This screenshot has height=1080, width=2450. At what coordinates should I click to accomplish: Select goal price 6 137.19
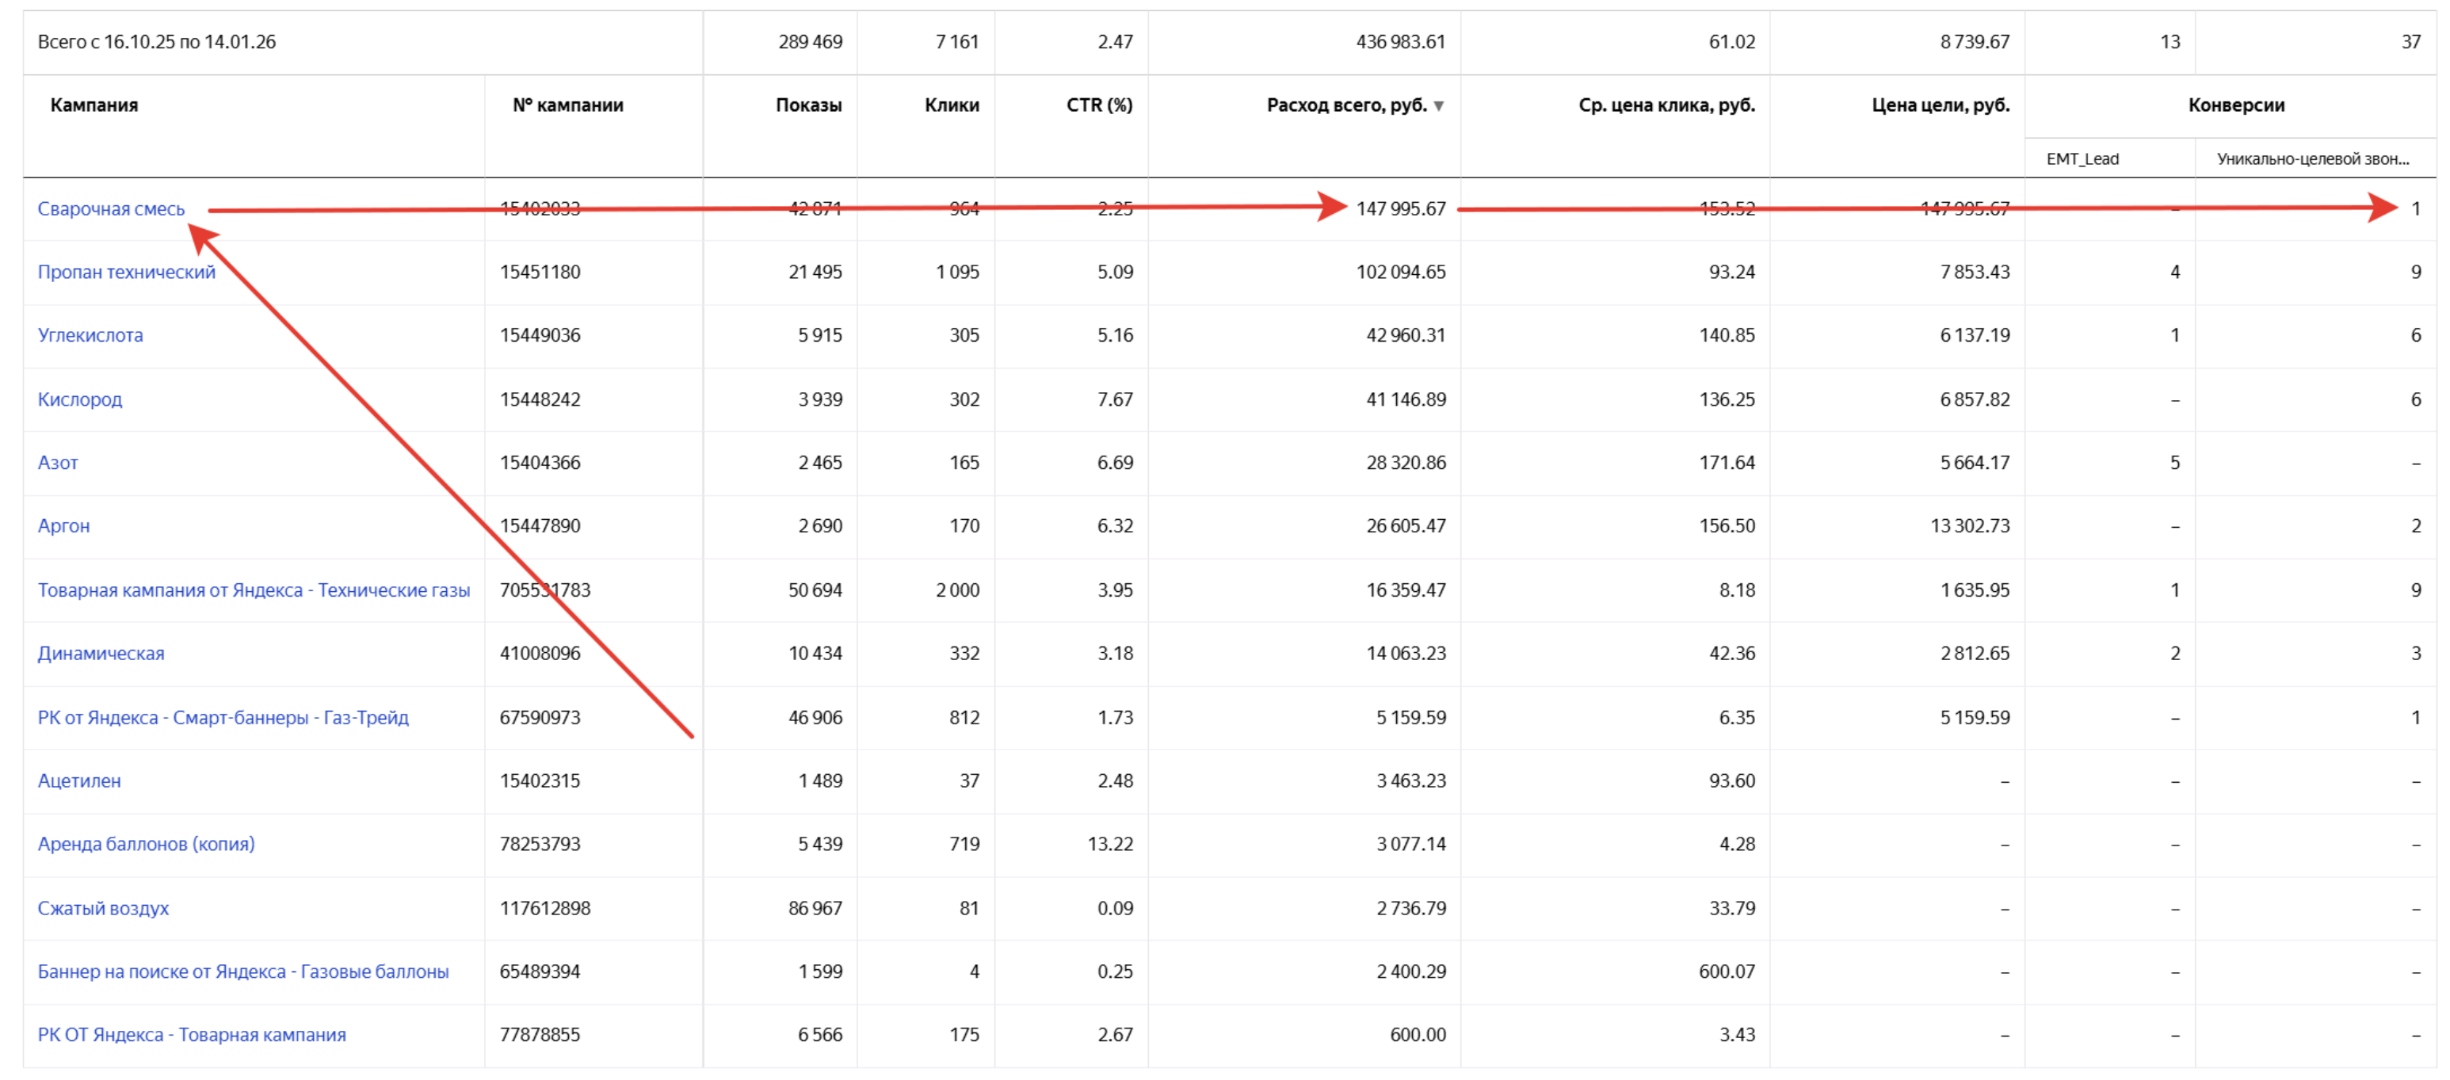coord(1974,335)
